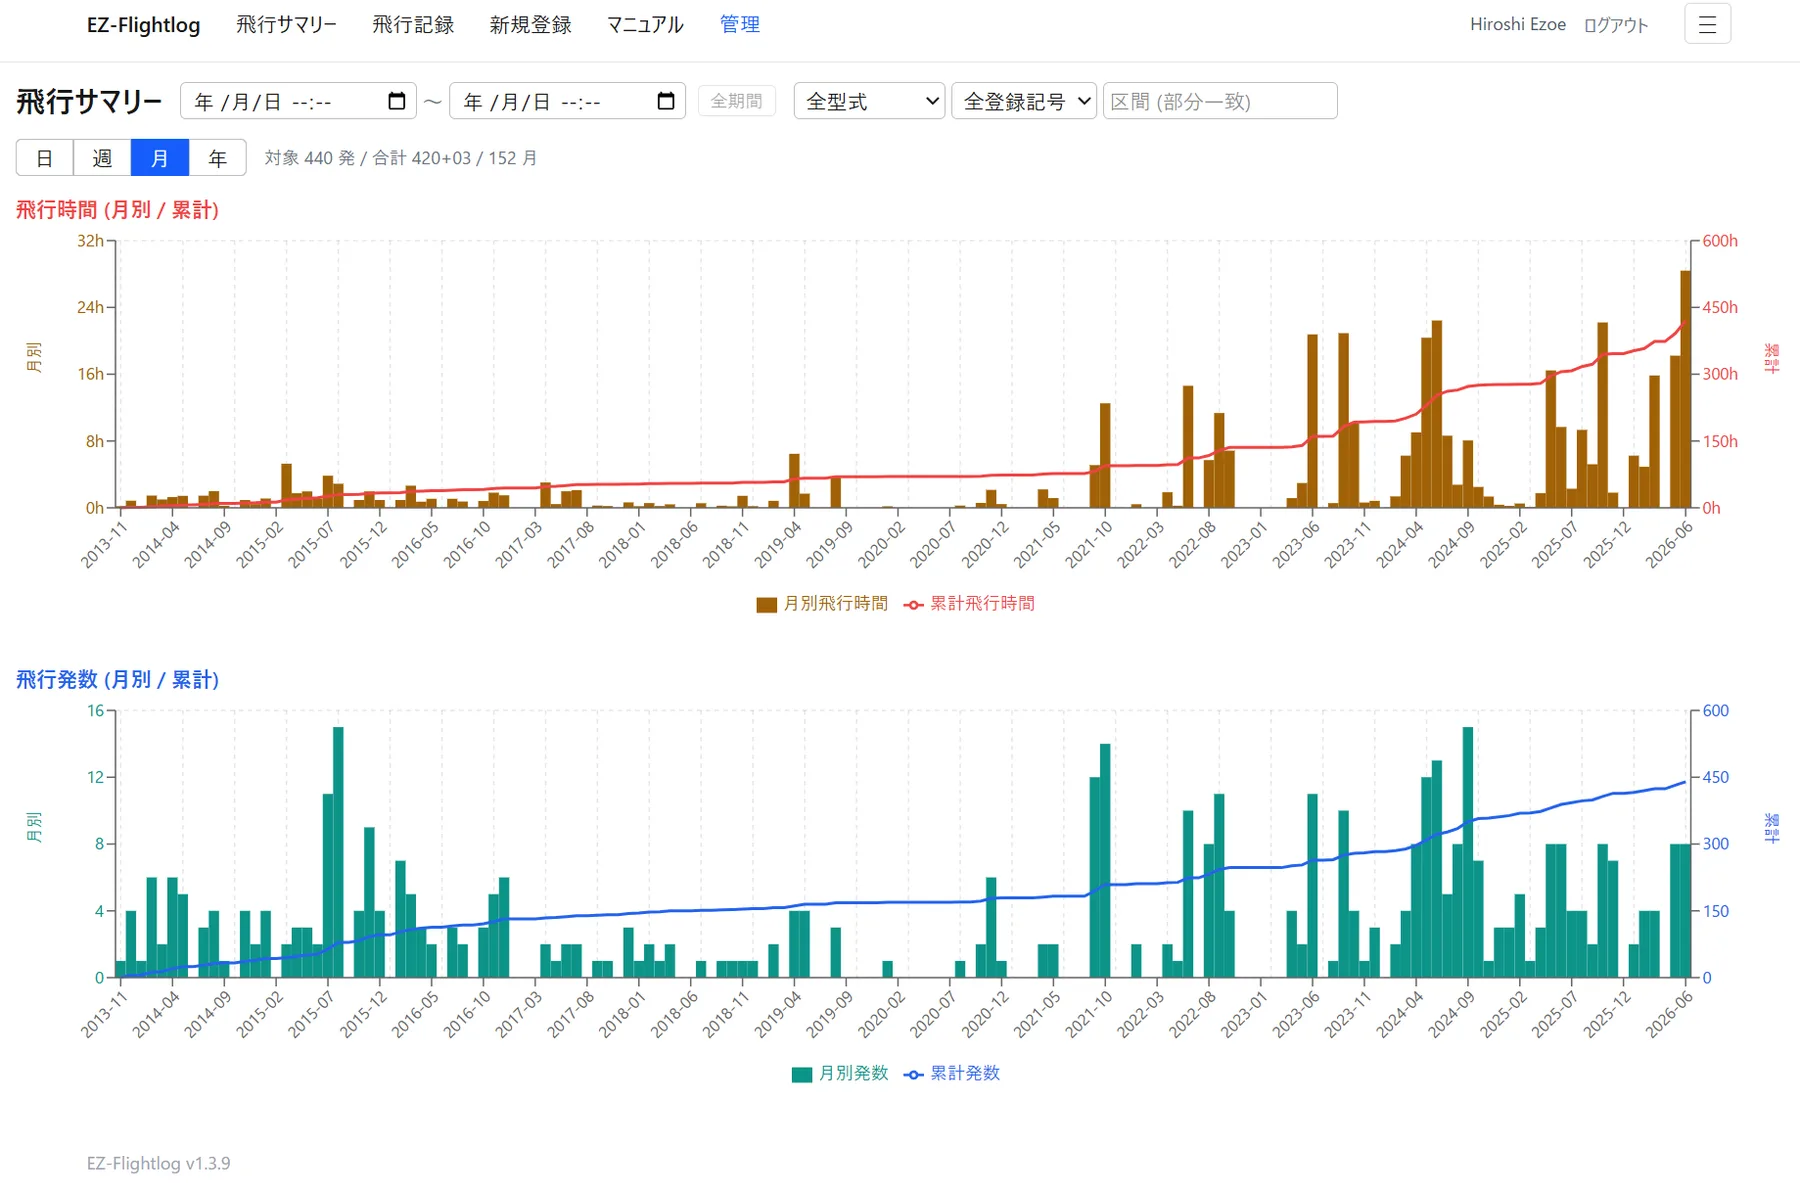Click the 累計飛行時間 legend label
The width and height of the screenshot is (1800, 1183).
click(x=982, y=604)
